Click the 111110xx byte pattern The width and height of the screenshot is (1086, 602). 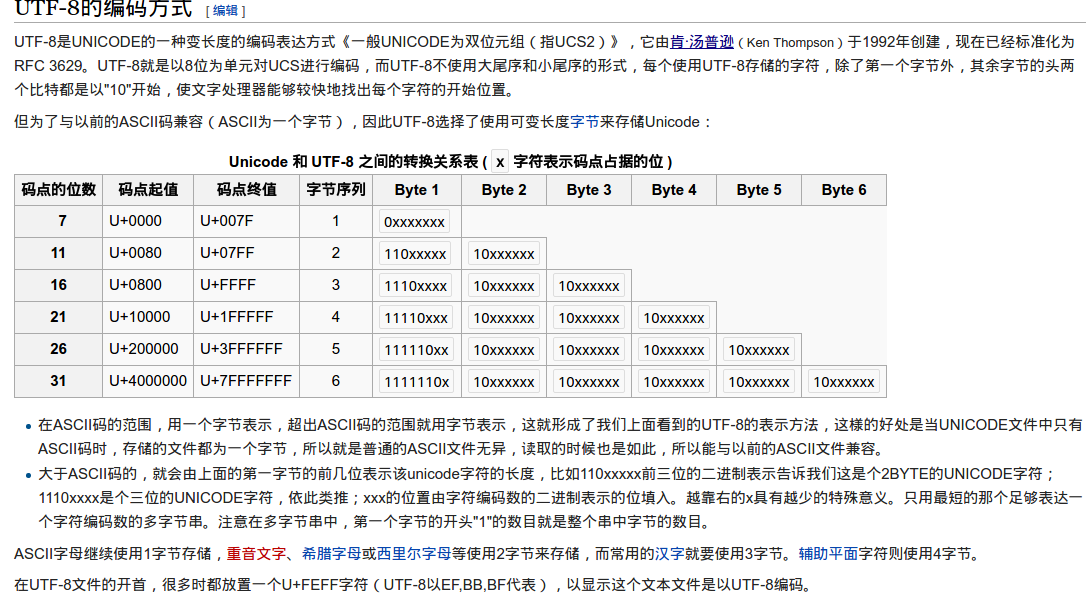pyautogui.click(x=416, y=350)
